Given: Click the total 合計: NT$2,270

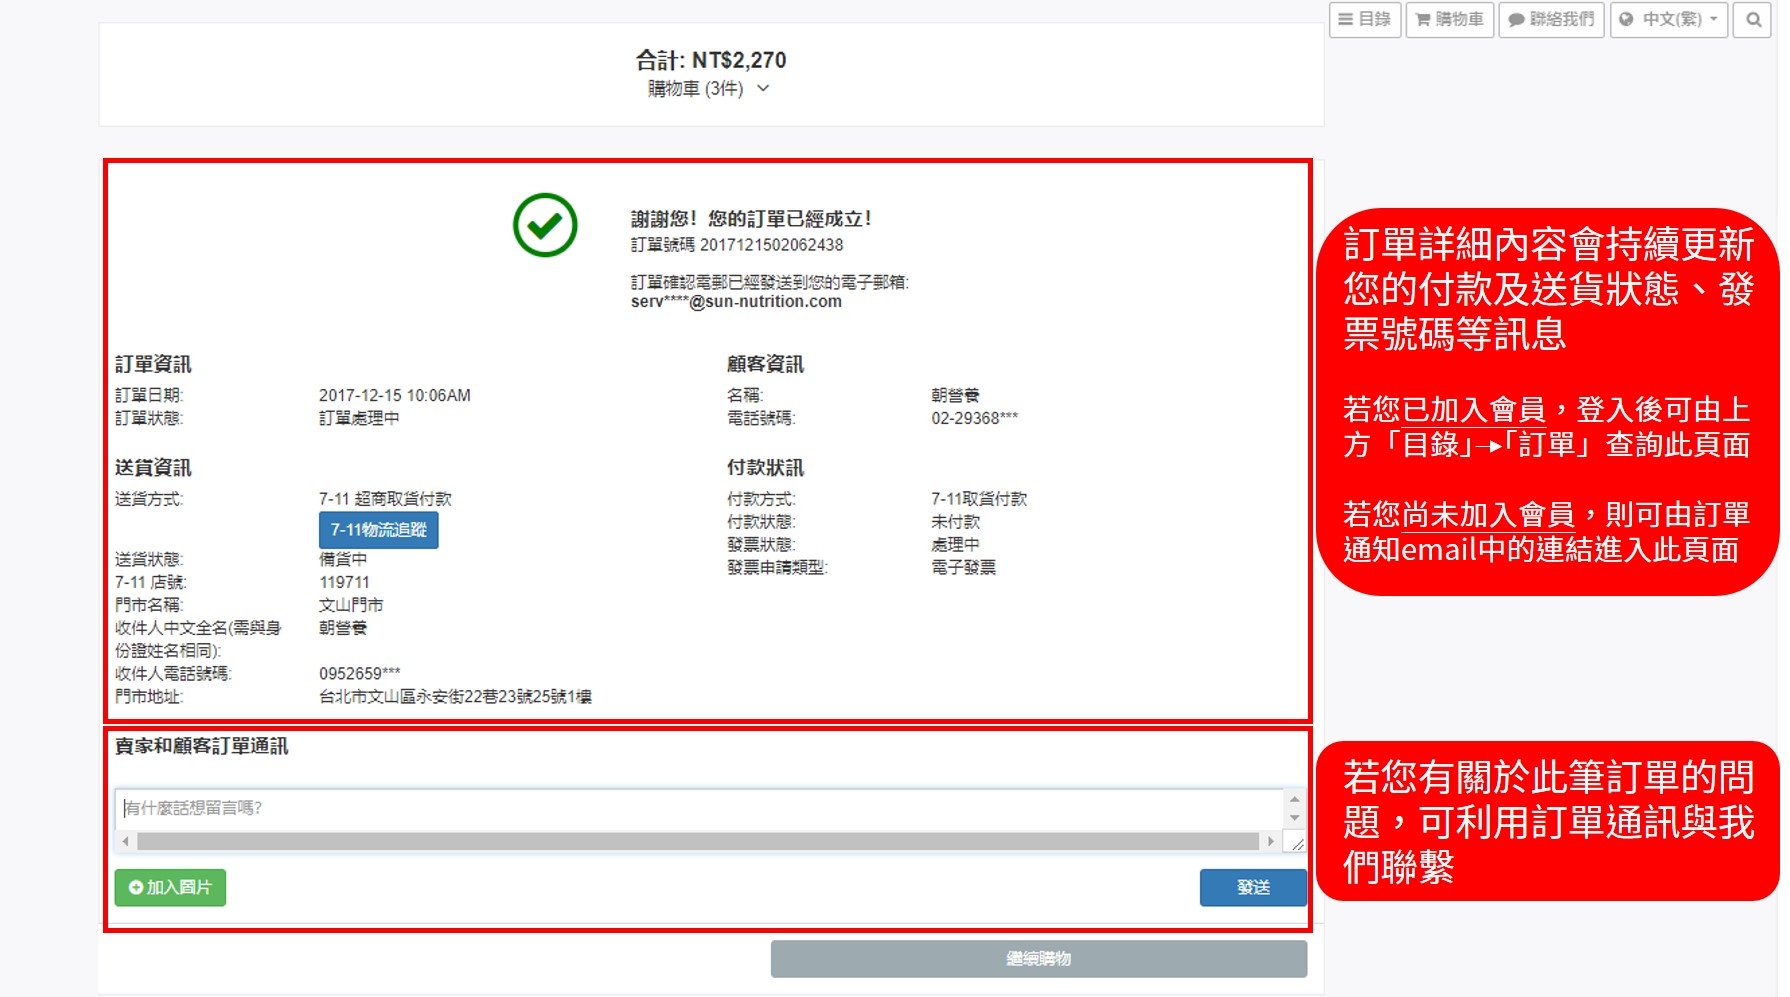Looking at the screenshot, I should [x=711, y=60].
